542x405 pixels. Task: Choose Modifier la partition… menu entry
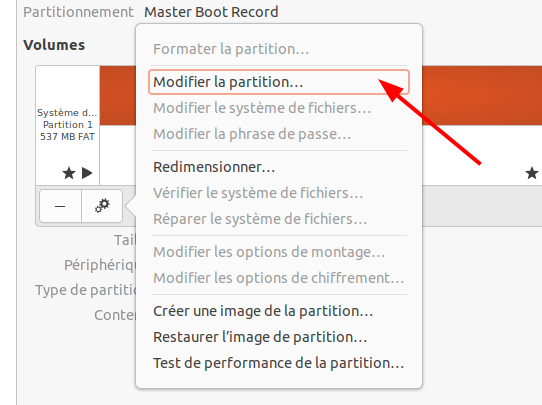279,82
